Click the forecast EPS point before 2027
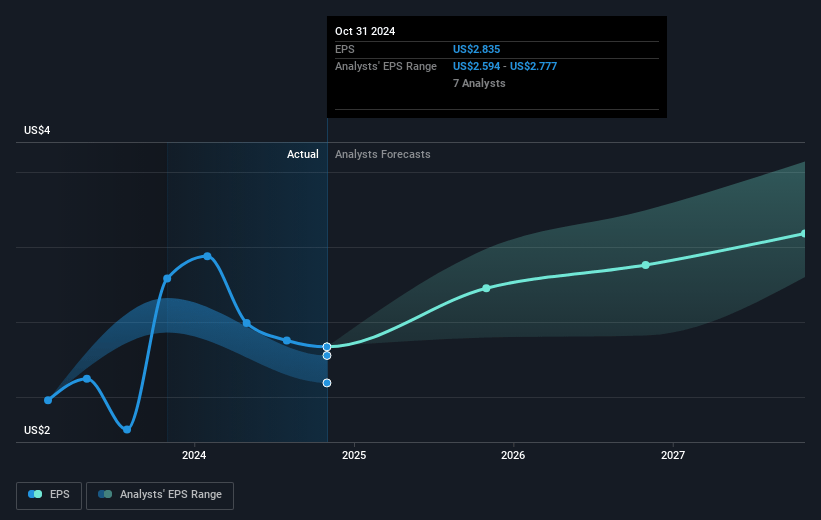 [x=646, y=265]
